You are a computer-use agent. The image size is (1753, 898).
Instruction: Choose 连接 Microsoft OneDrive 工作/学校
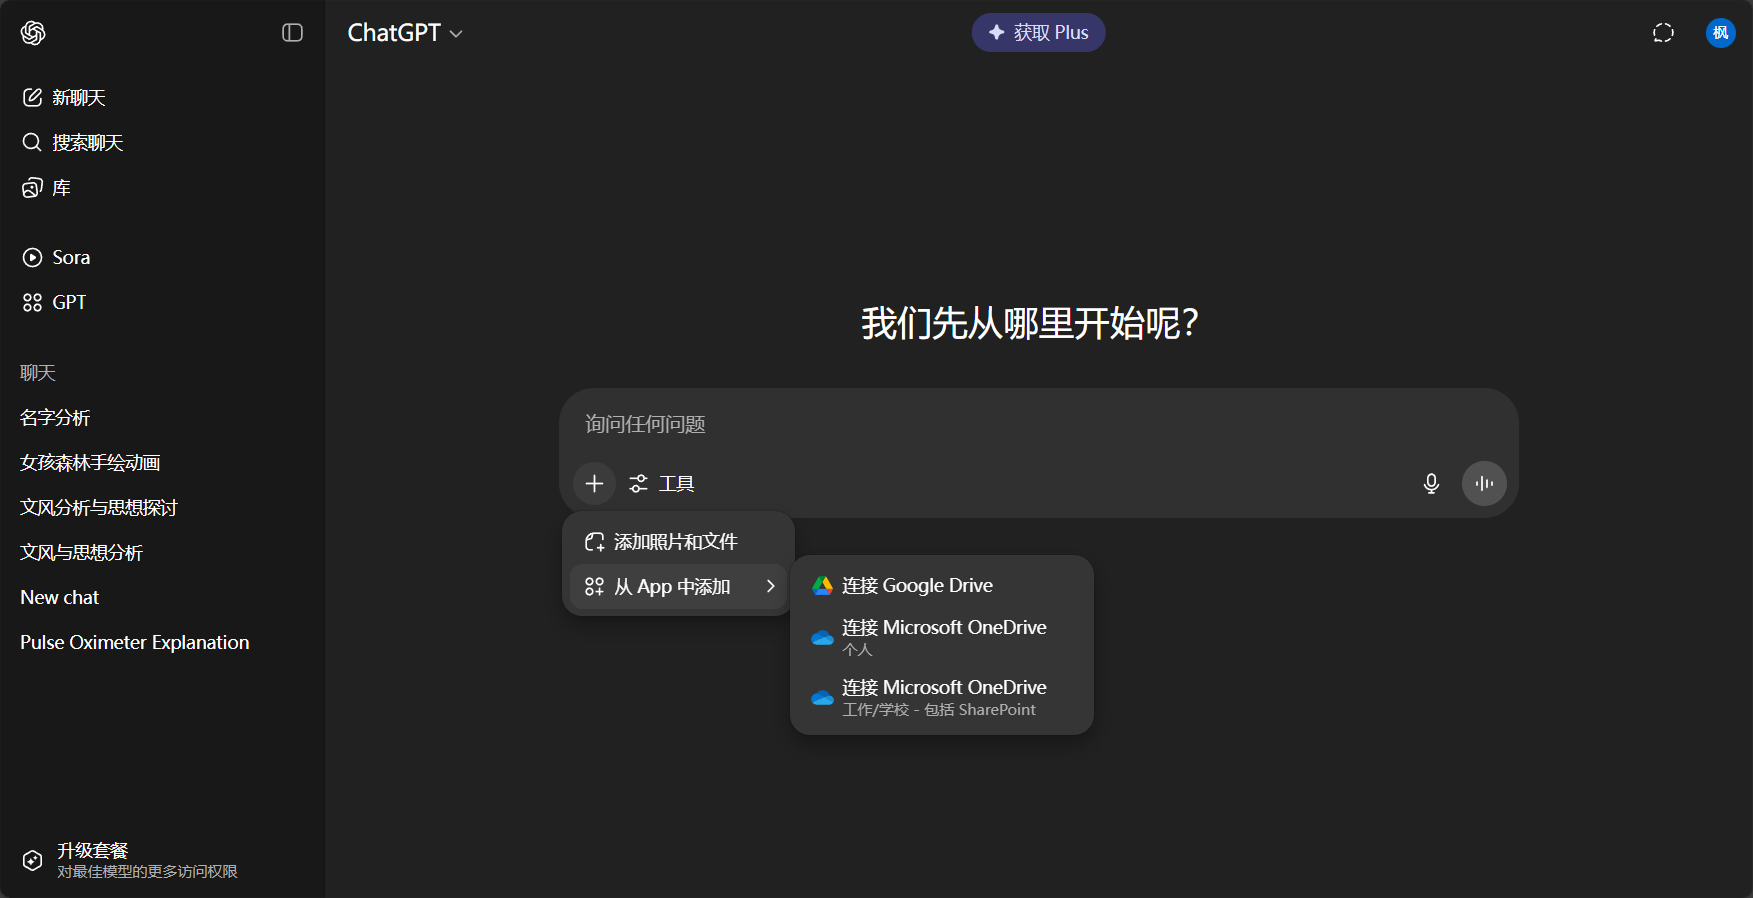[x=941, y=697]
